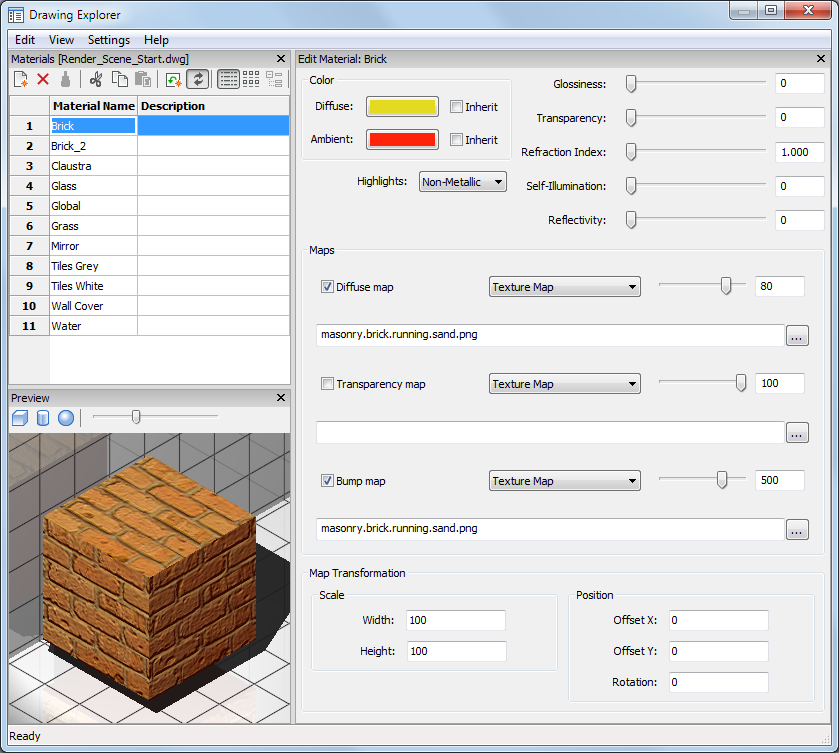Create a new material with the toolbar icon
The height and width of the screenshot is (753, 839).
(21, 79)
